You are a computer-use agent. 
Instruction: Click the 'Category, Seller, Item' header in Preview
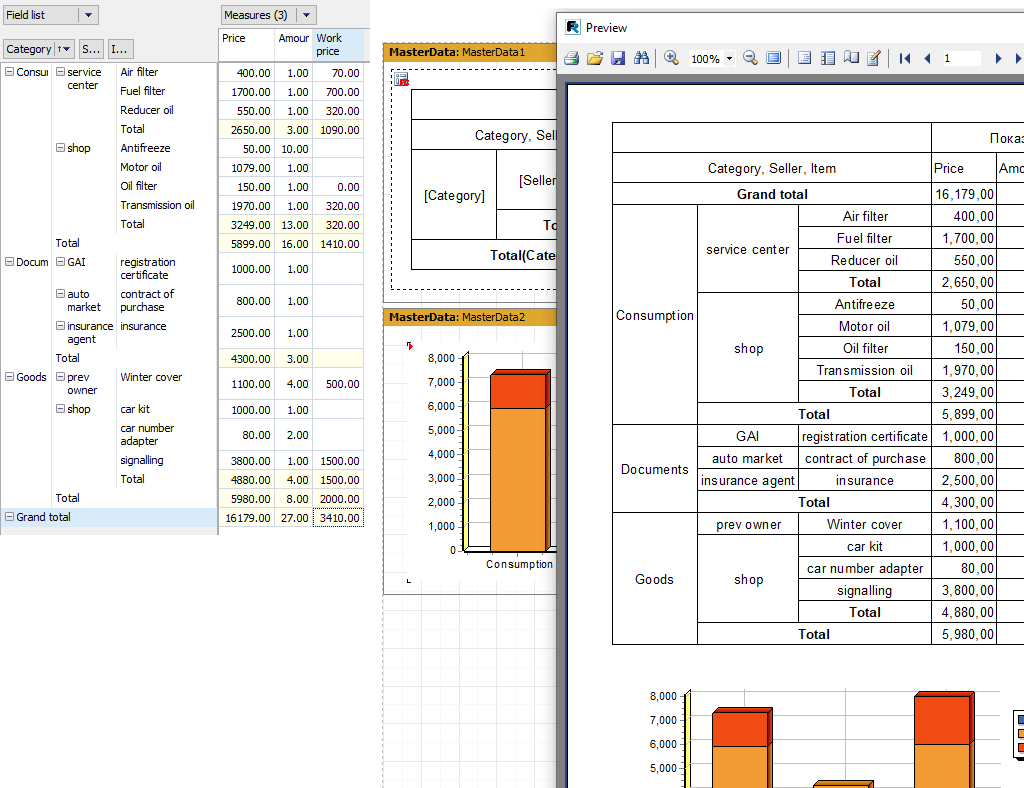point(772,168)
